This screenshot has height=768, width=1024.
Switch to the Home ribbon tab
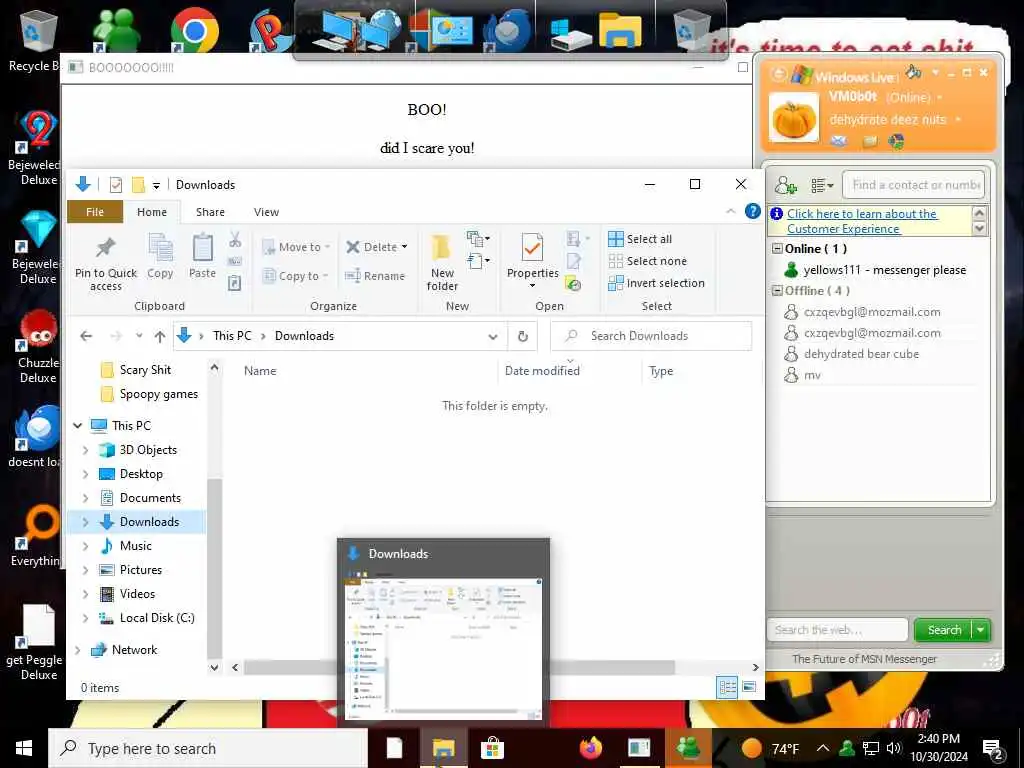pyautogui.click(x=152, y=212)
